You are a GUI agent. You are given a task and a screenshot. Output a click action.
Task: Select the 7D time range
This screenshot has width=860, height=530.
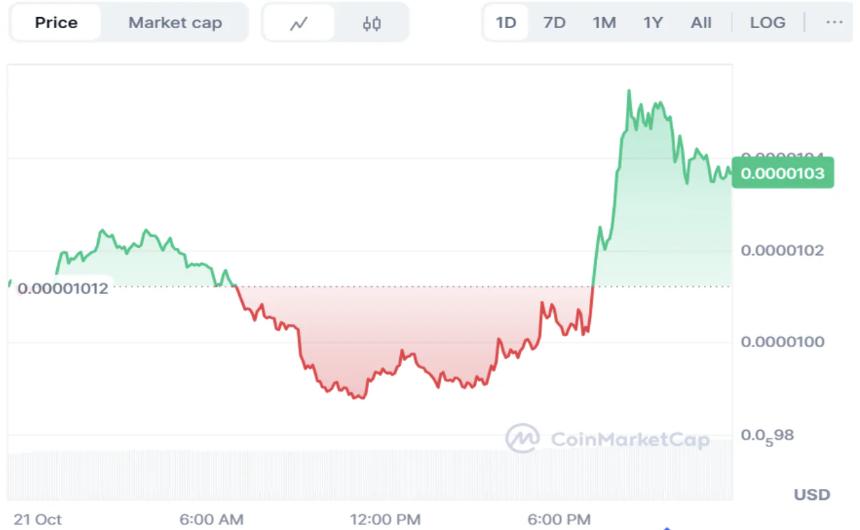(x=554, y=22)
